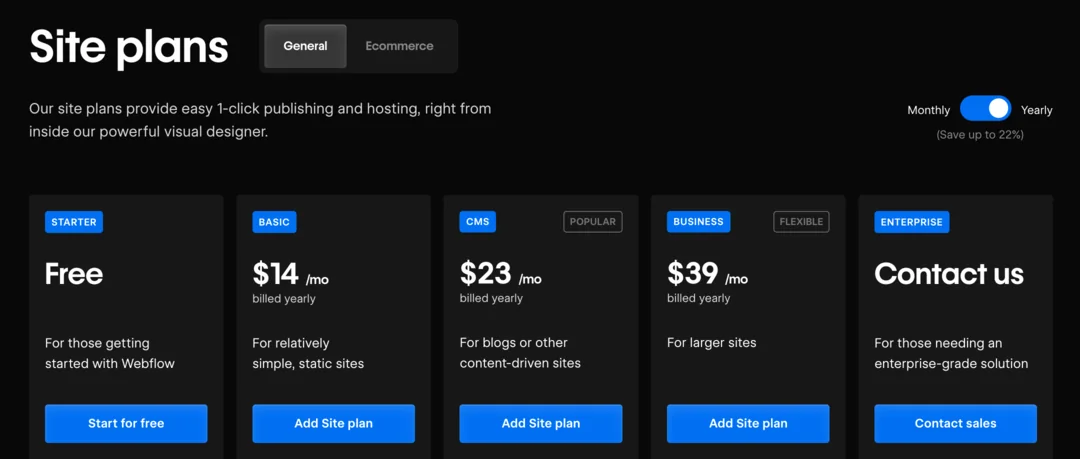Click the ENTERPRISE plan badge

[912, 222]
